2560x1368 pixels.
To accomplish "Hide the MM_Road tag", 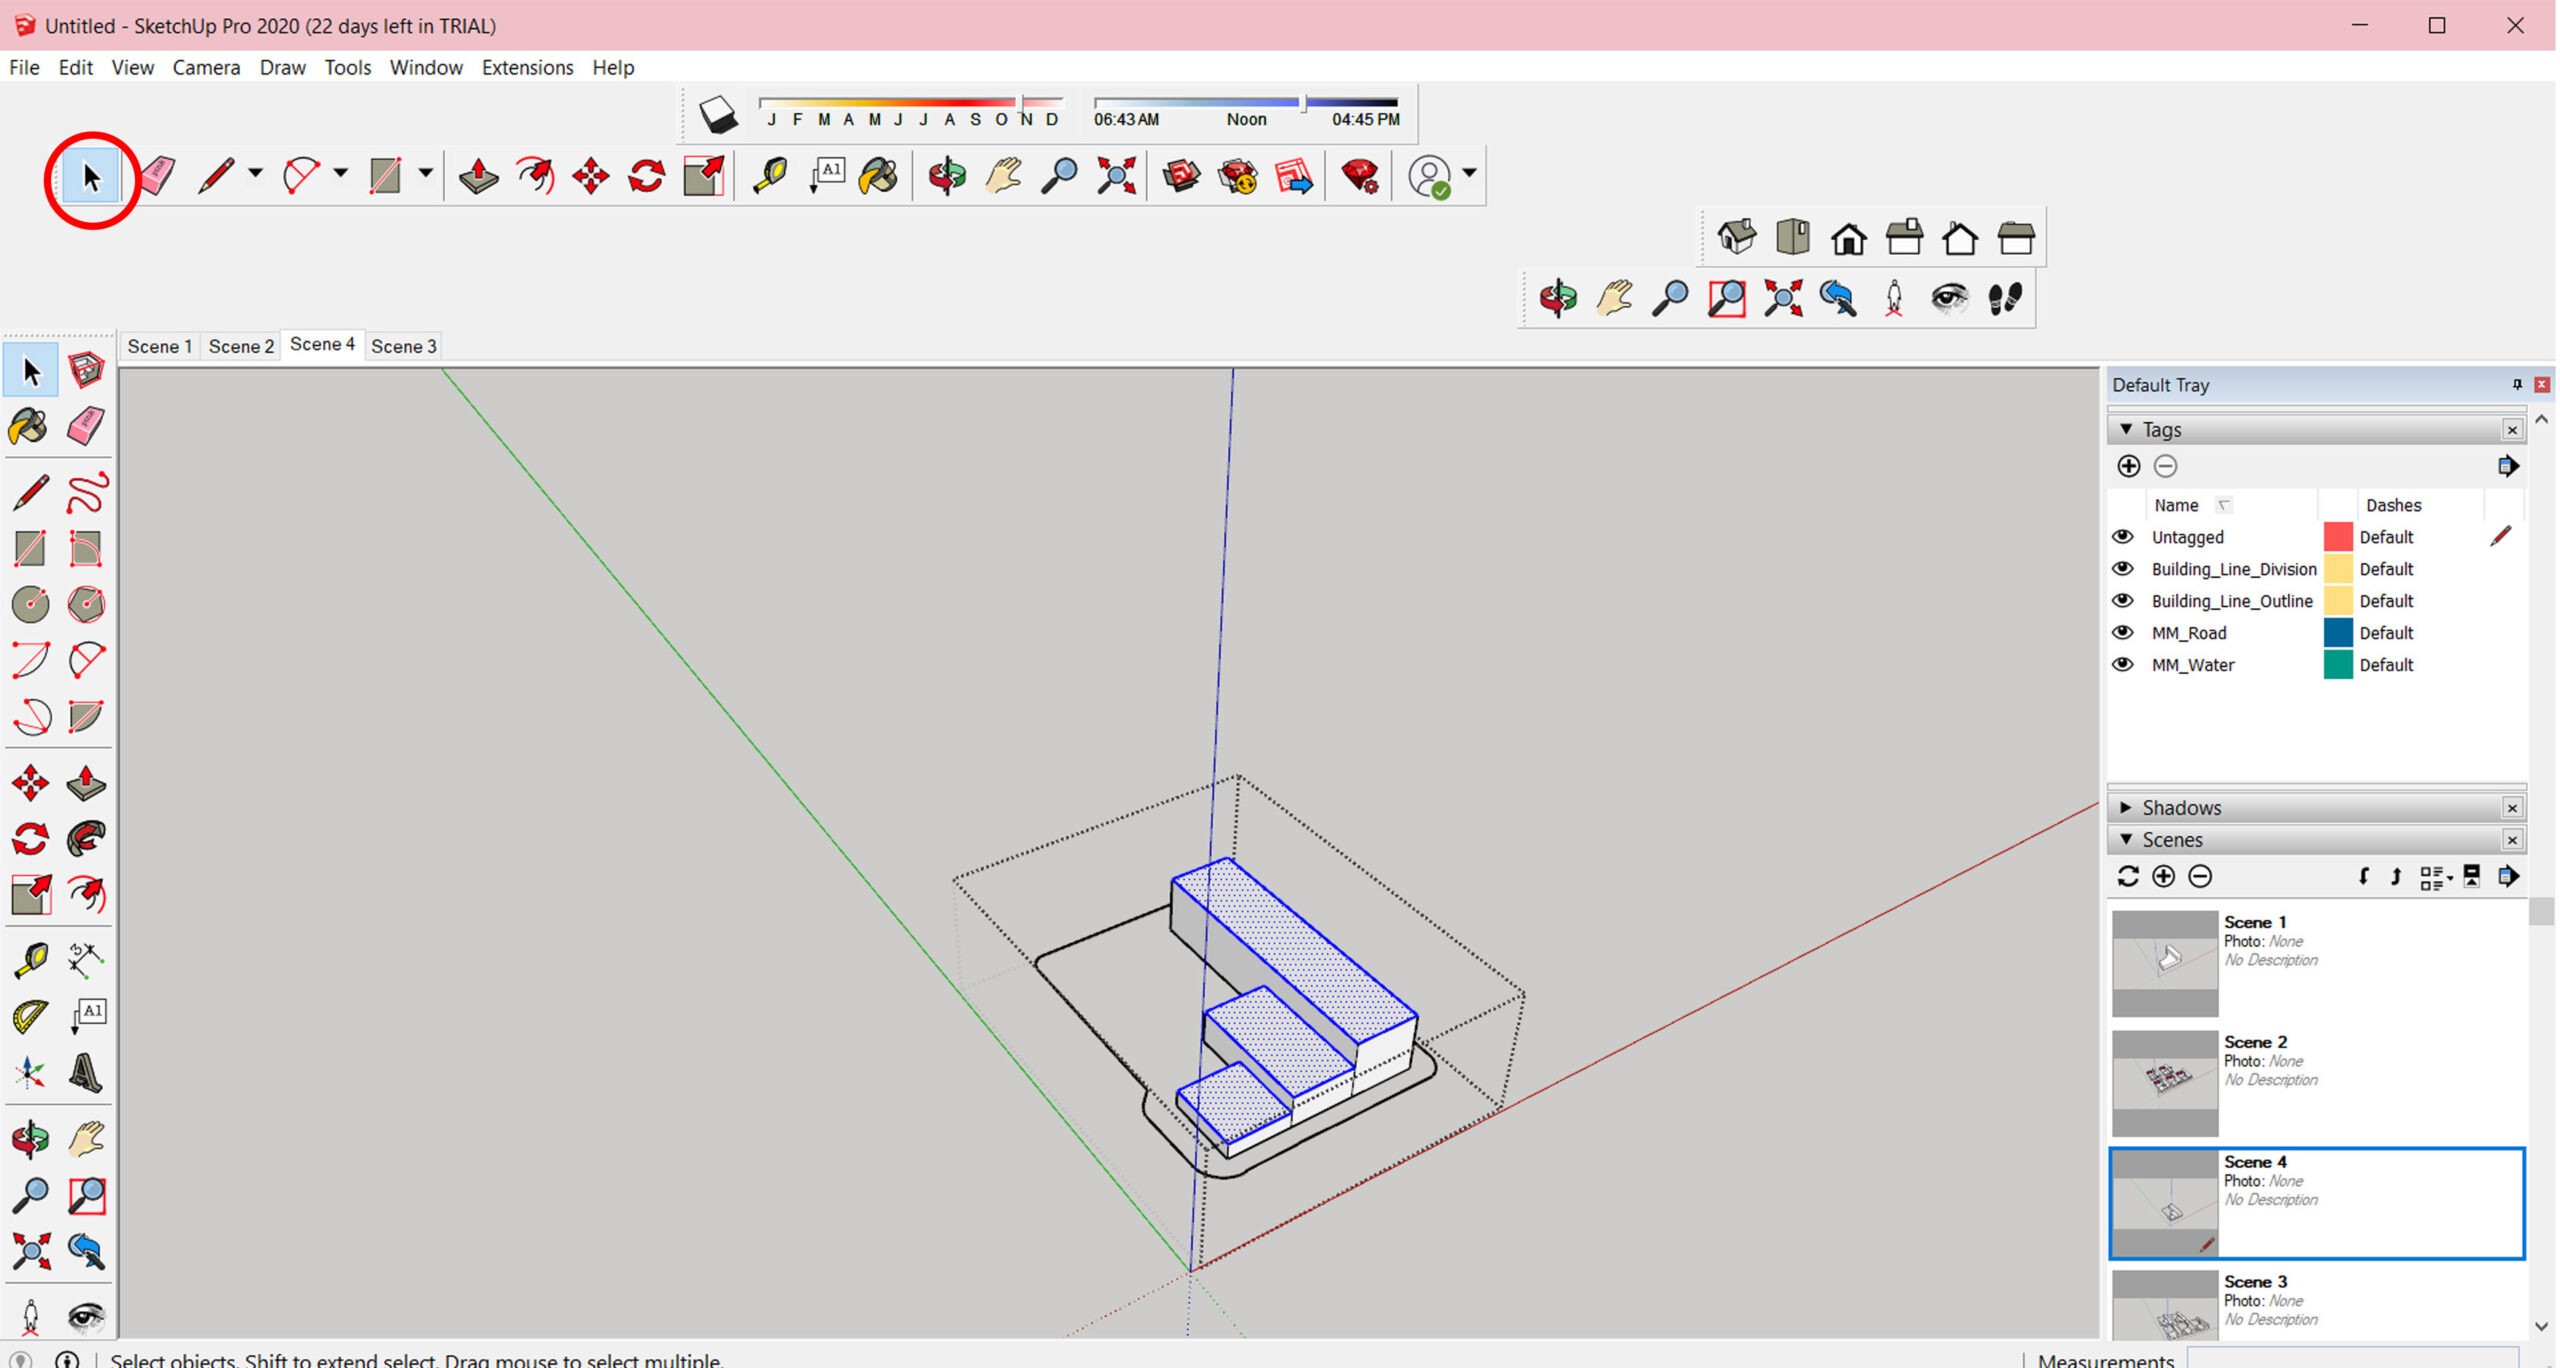I will pyautogui.click(x=2122, y=633).
